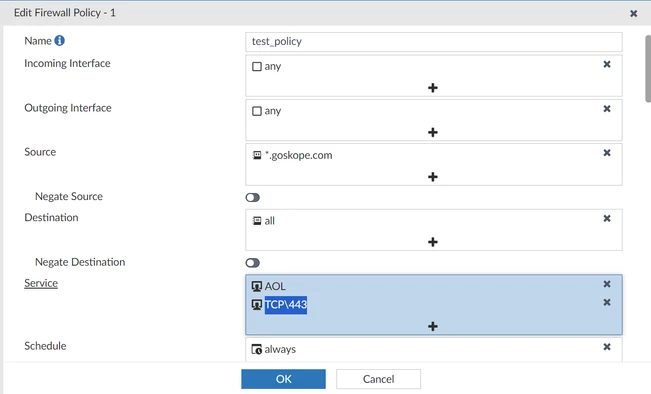Add another Service entry

[x=433, y=326]
